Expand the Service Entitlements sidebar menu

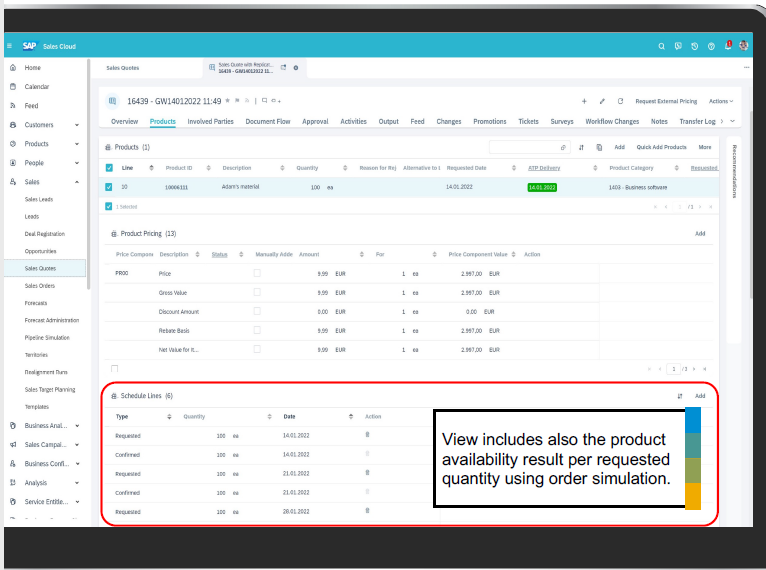pos(77,502)
